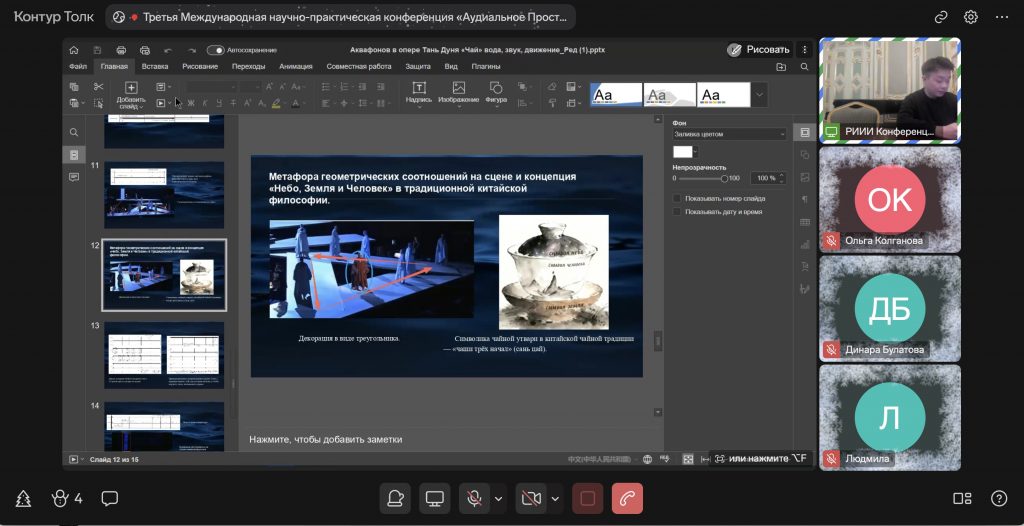Toggle the Автосохранение switch
This screenshot has height=526, width=1024.
(215, 50)
